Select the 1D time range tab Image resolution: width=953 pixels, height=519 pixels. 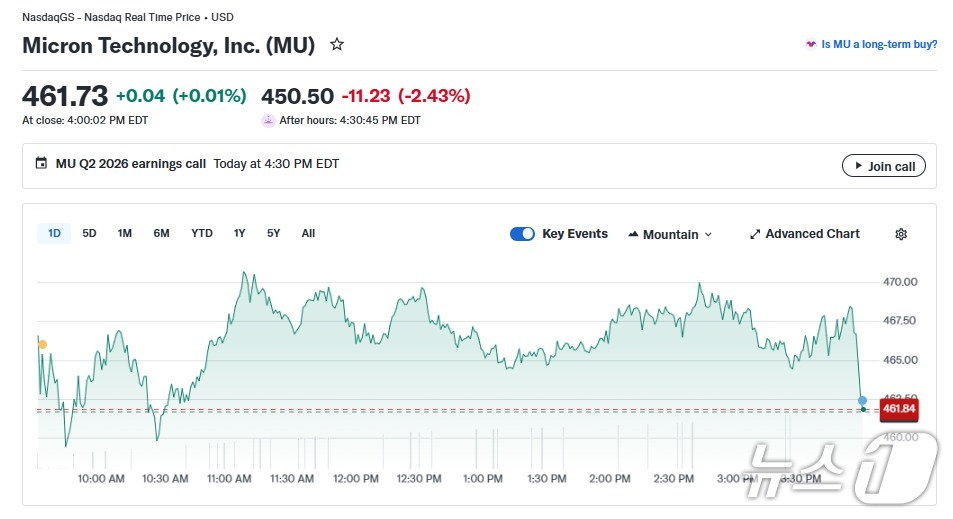(x=54, y=234)
